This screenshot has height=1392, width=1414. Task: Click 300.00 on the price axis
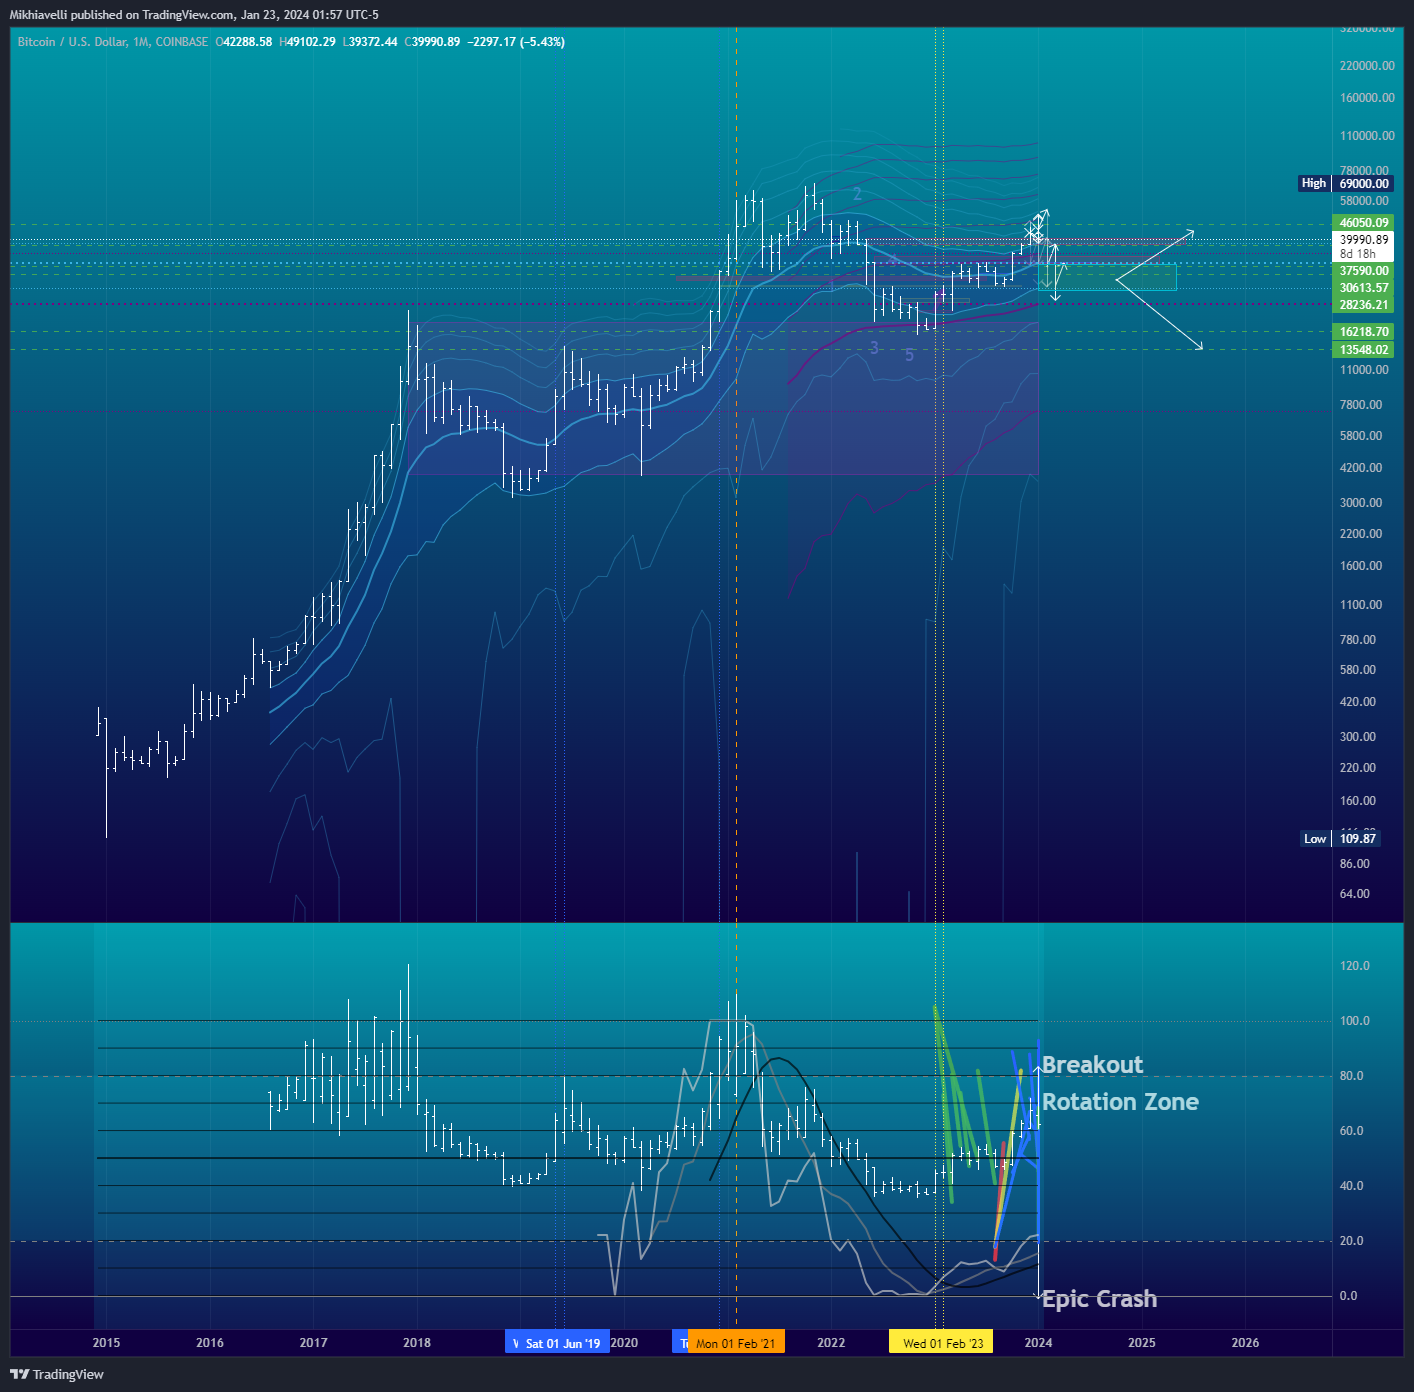pyautogui.click(x=1358, y=737)
